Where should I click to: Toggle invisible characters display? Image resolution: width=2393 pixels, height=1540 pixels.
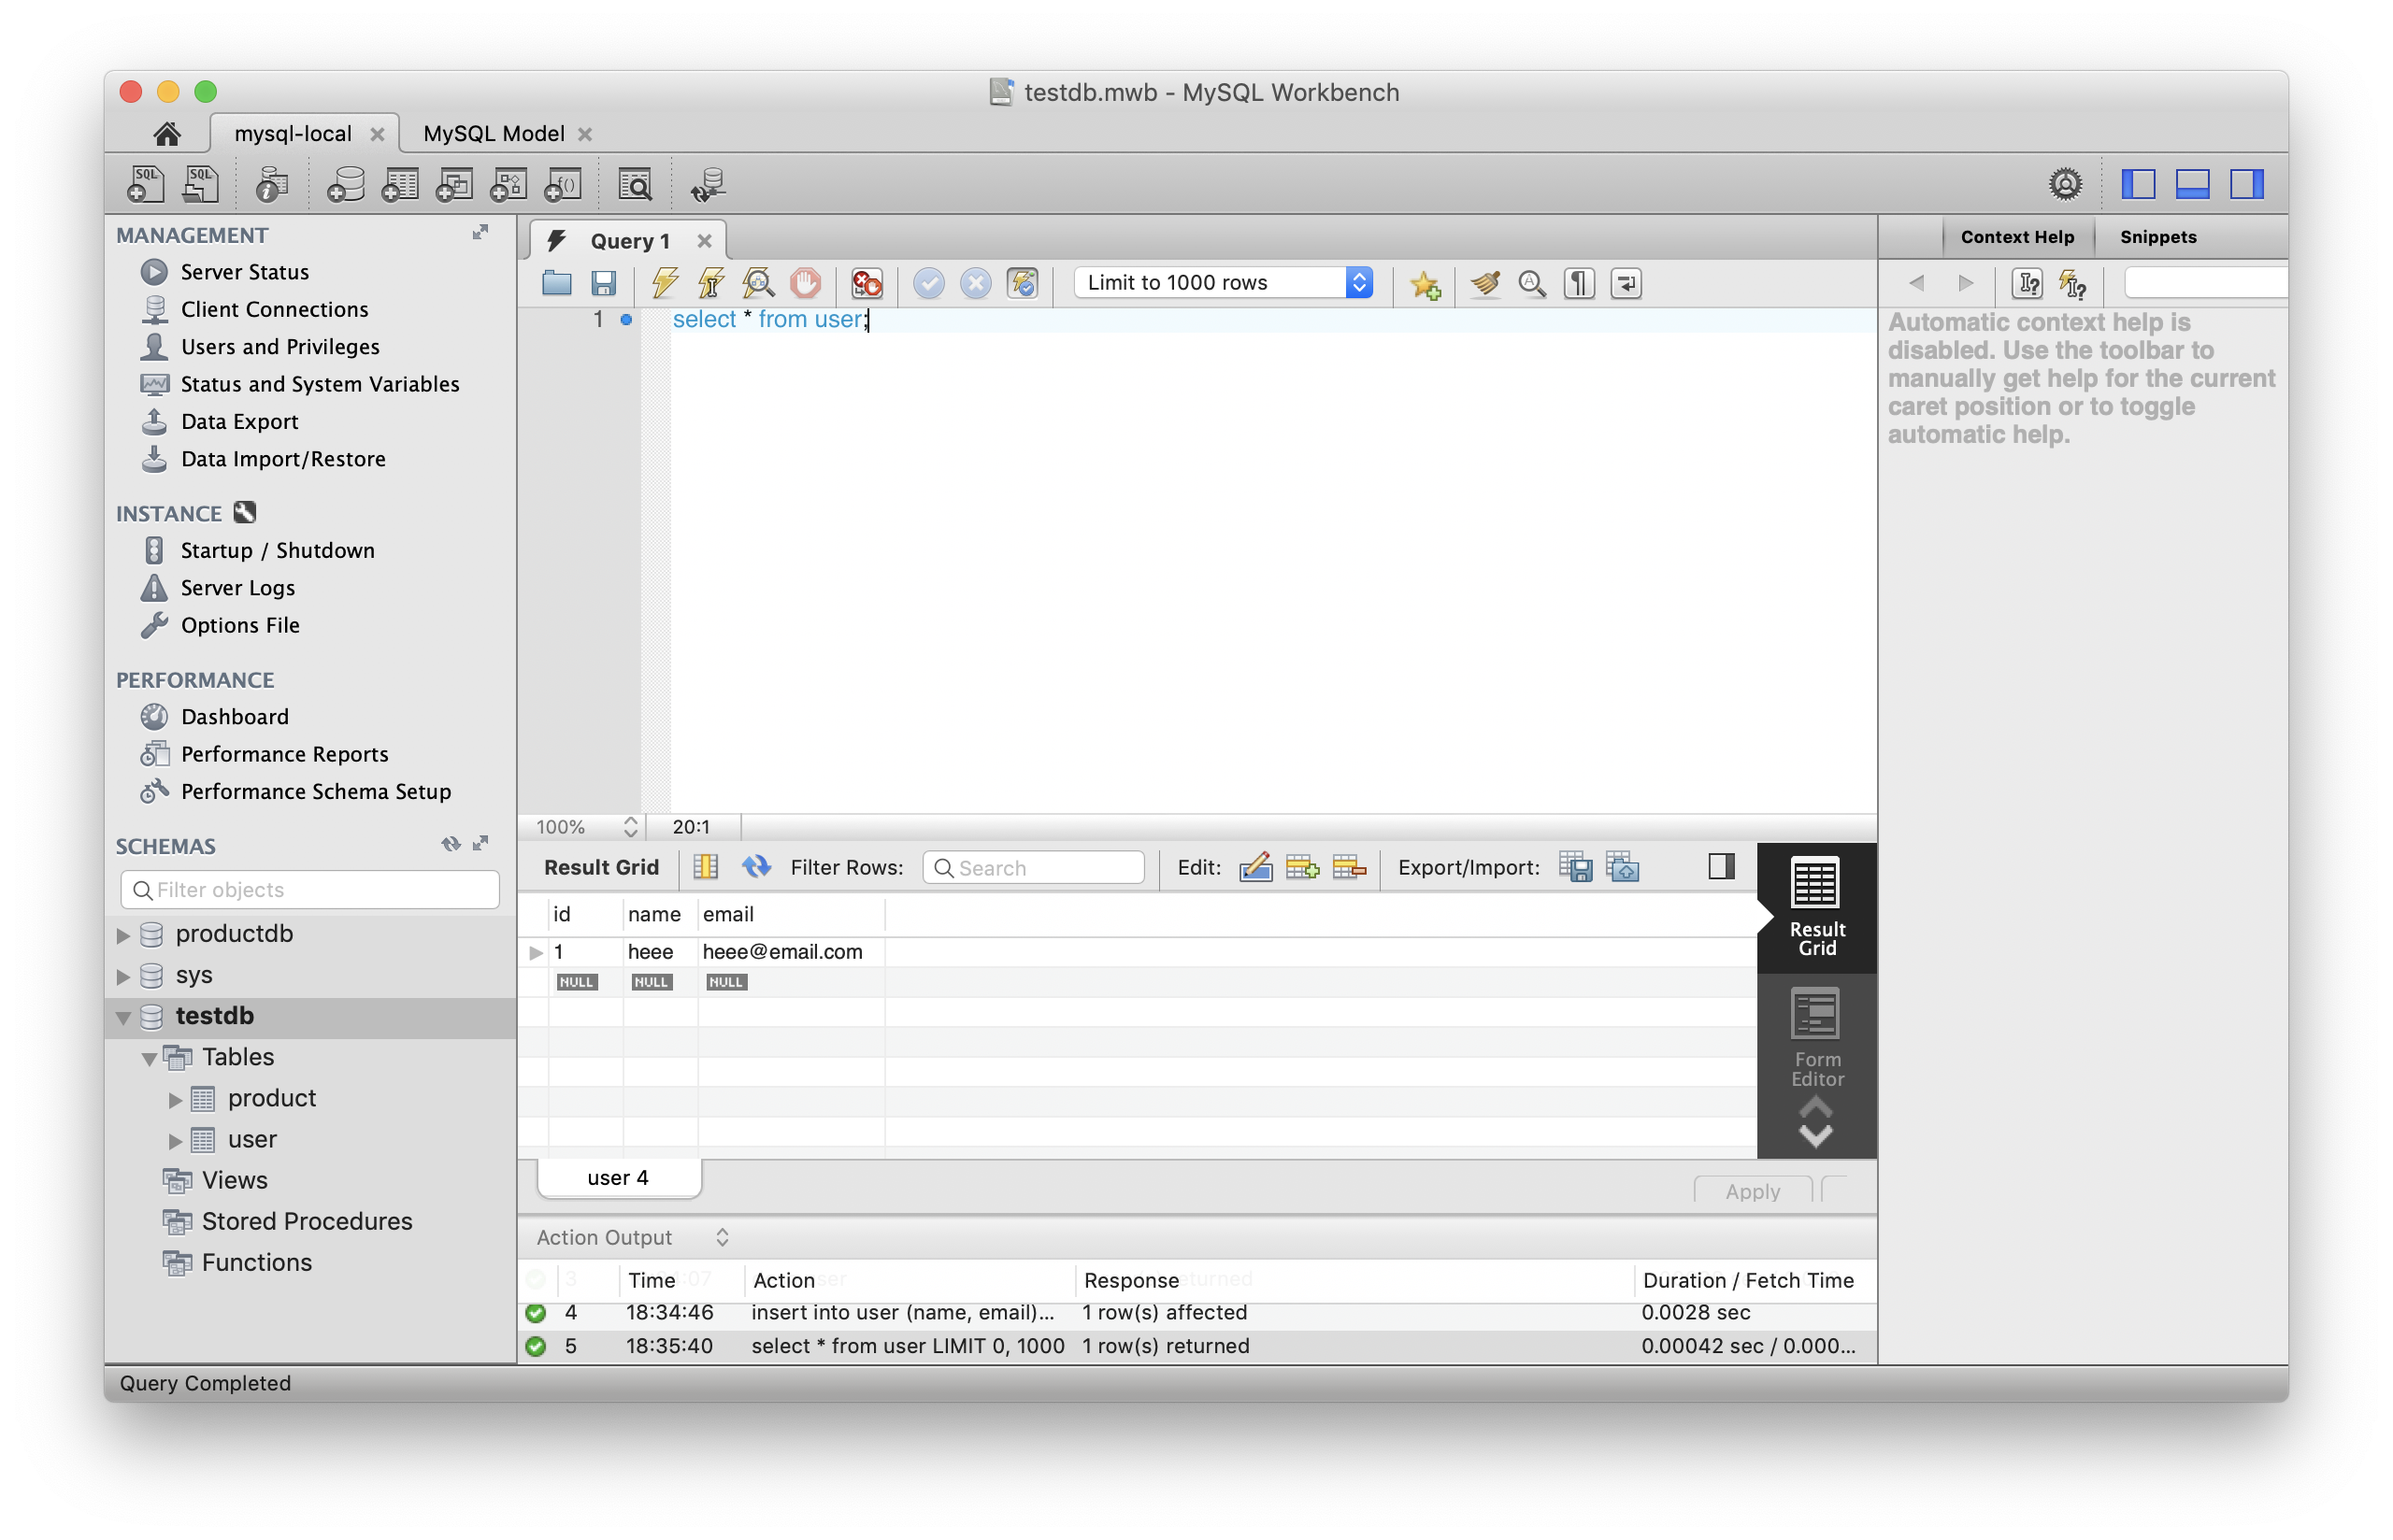(x=1579, y=284)
